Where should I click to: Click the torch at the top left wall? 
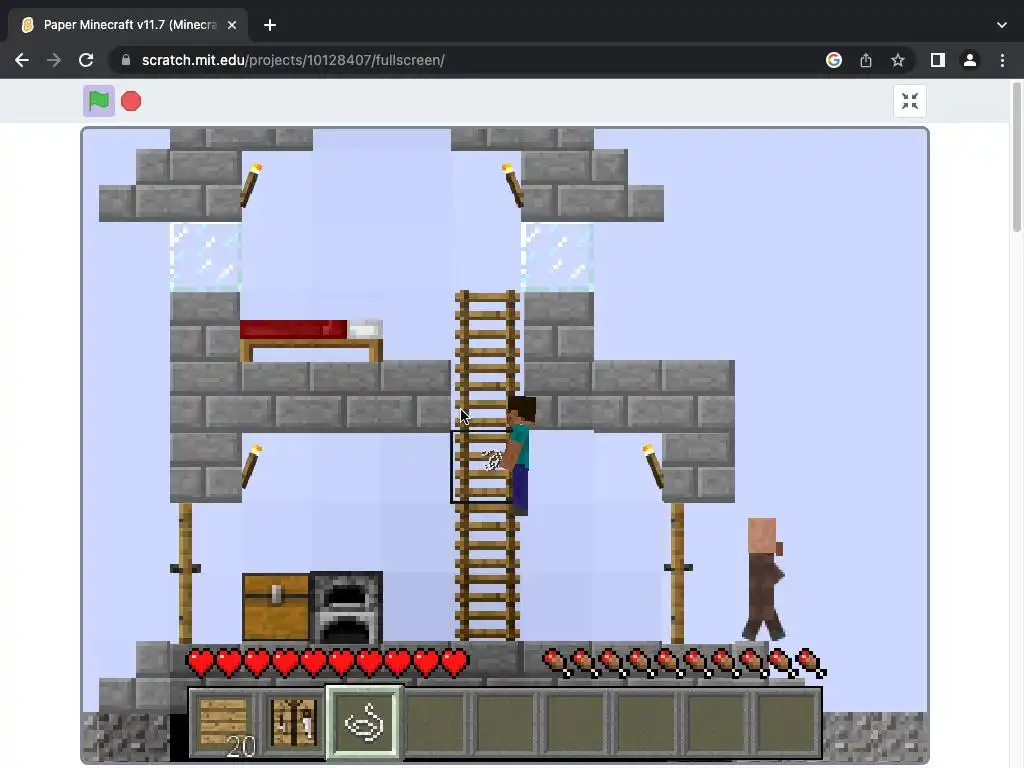tap(251, 185)
